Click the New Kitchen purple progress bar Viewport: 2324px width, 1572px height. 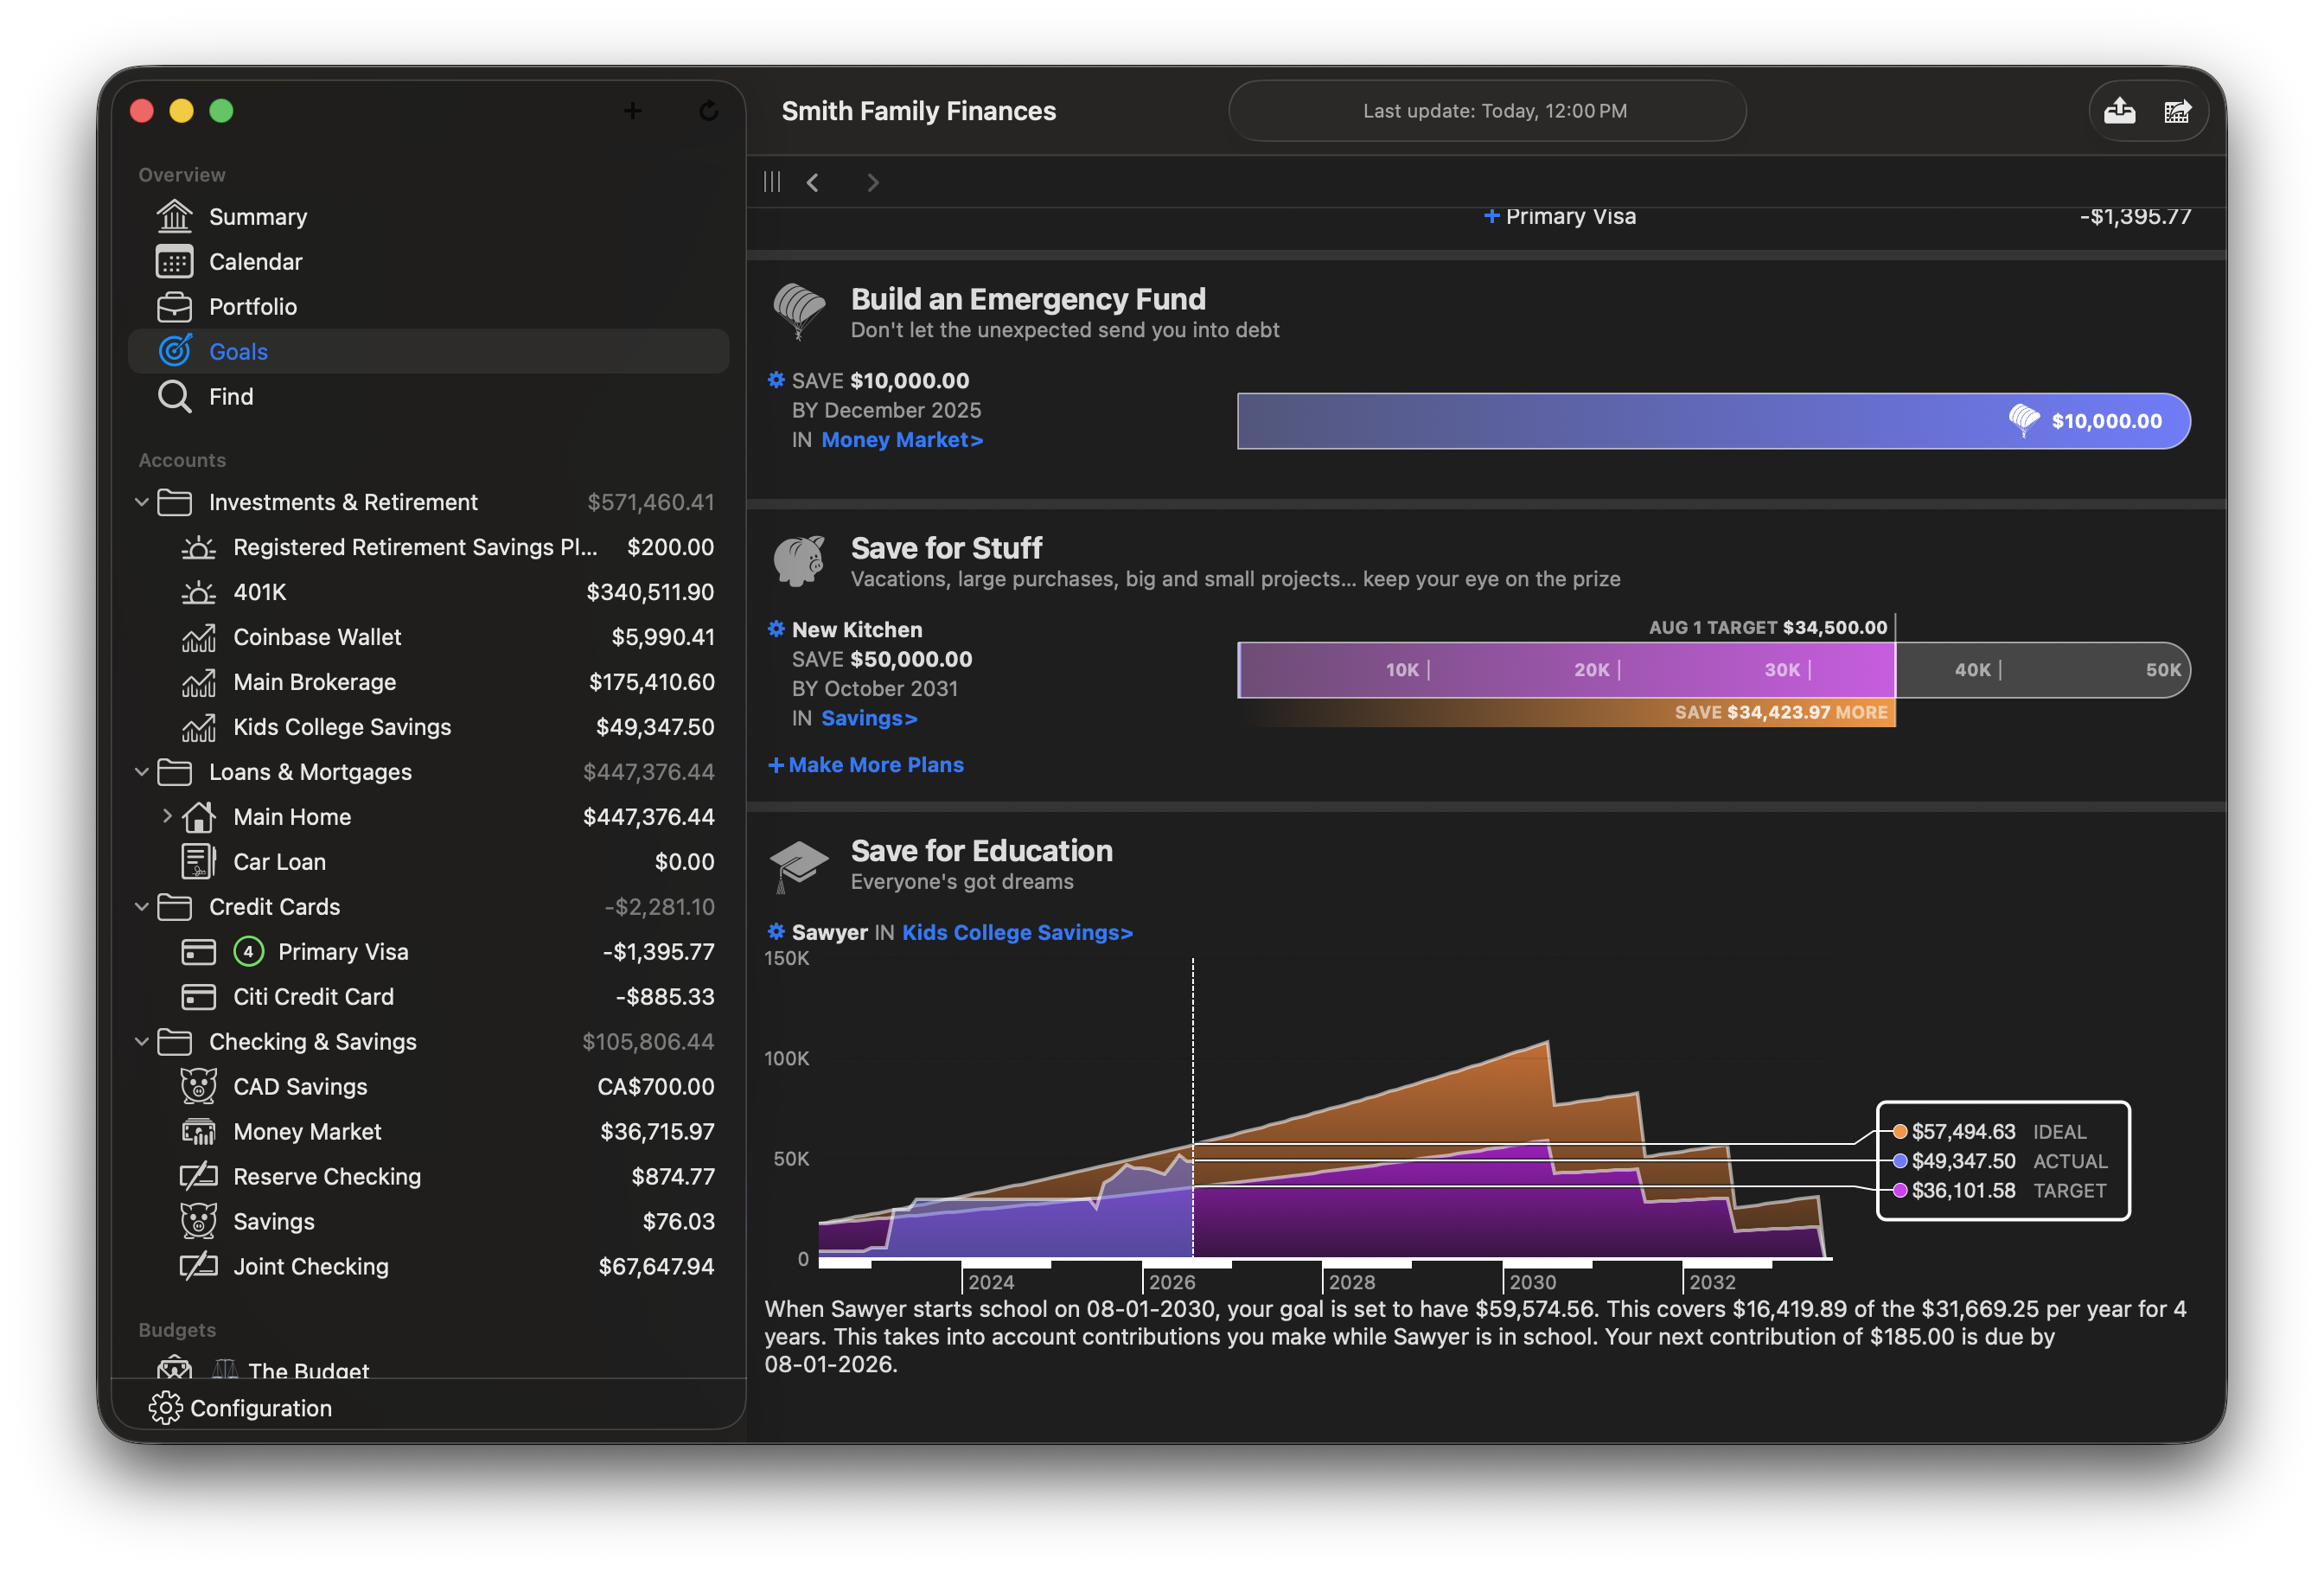[x=1566, y=670]
